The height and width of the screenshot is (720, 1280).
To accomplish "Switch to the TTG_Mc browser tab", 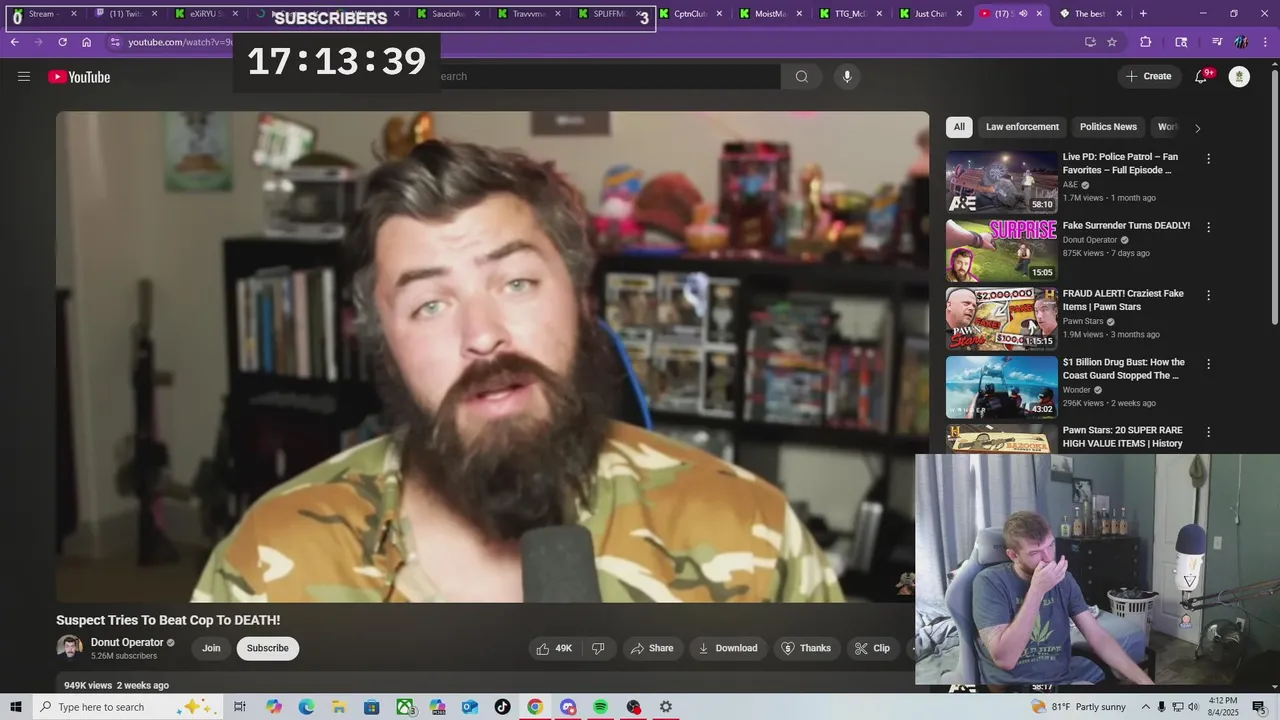I will (851, 14).
